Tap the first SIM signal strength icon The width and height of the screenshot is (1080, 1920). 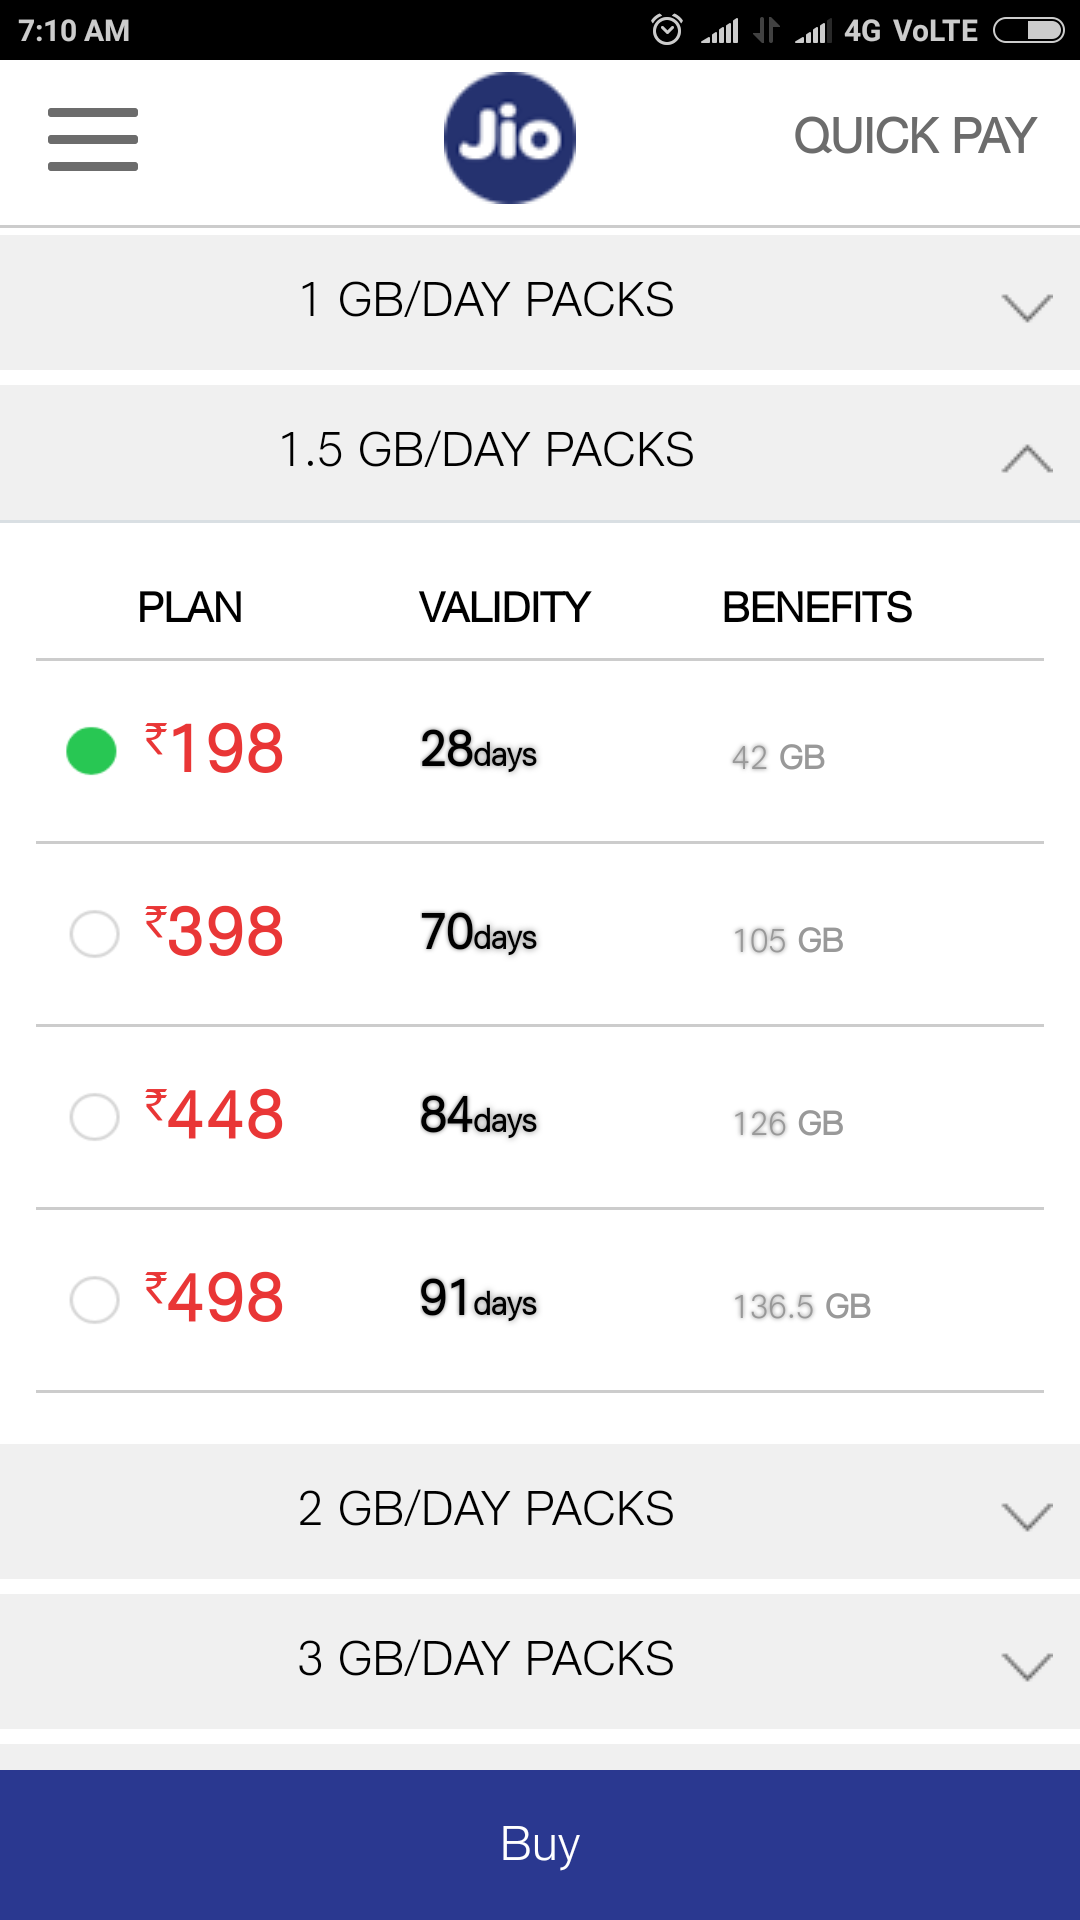tap(720, 31)
